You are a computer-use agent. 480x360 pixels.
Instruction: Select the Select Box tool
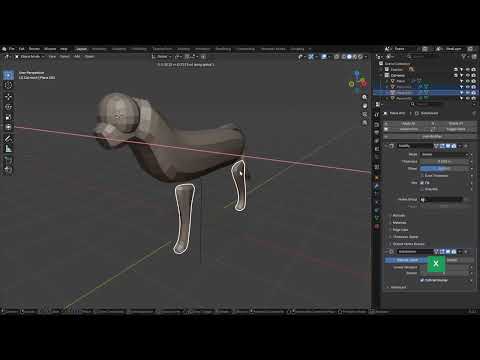[x=8, y=75]
